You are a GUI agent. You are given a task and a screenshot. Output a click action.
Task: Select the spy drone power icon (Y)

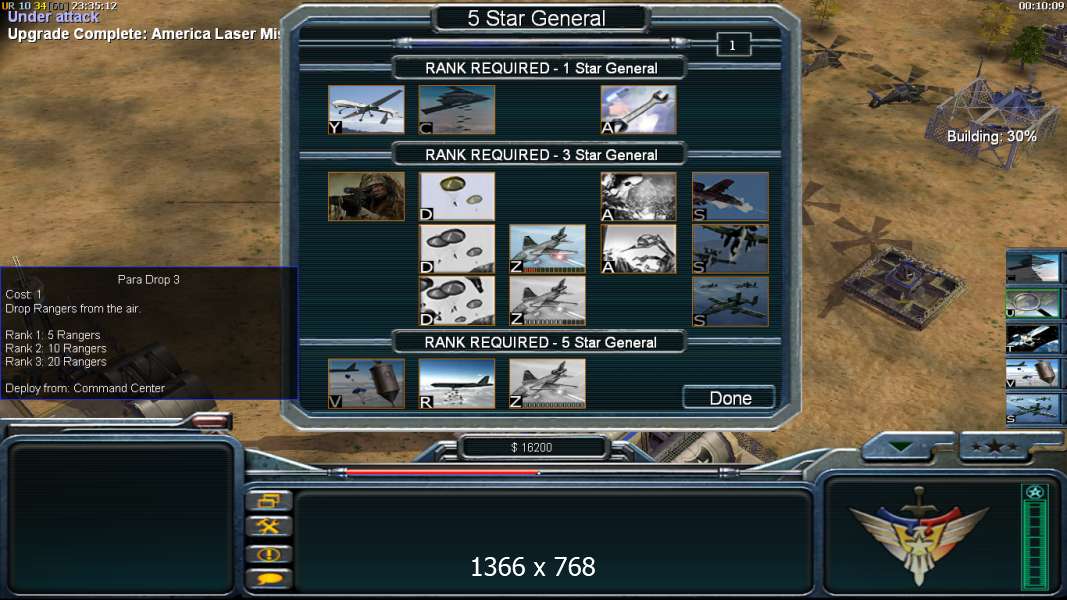pyautogui.click(x=366, y=110)
